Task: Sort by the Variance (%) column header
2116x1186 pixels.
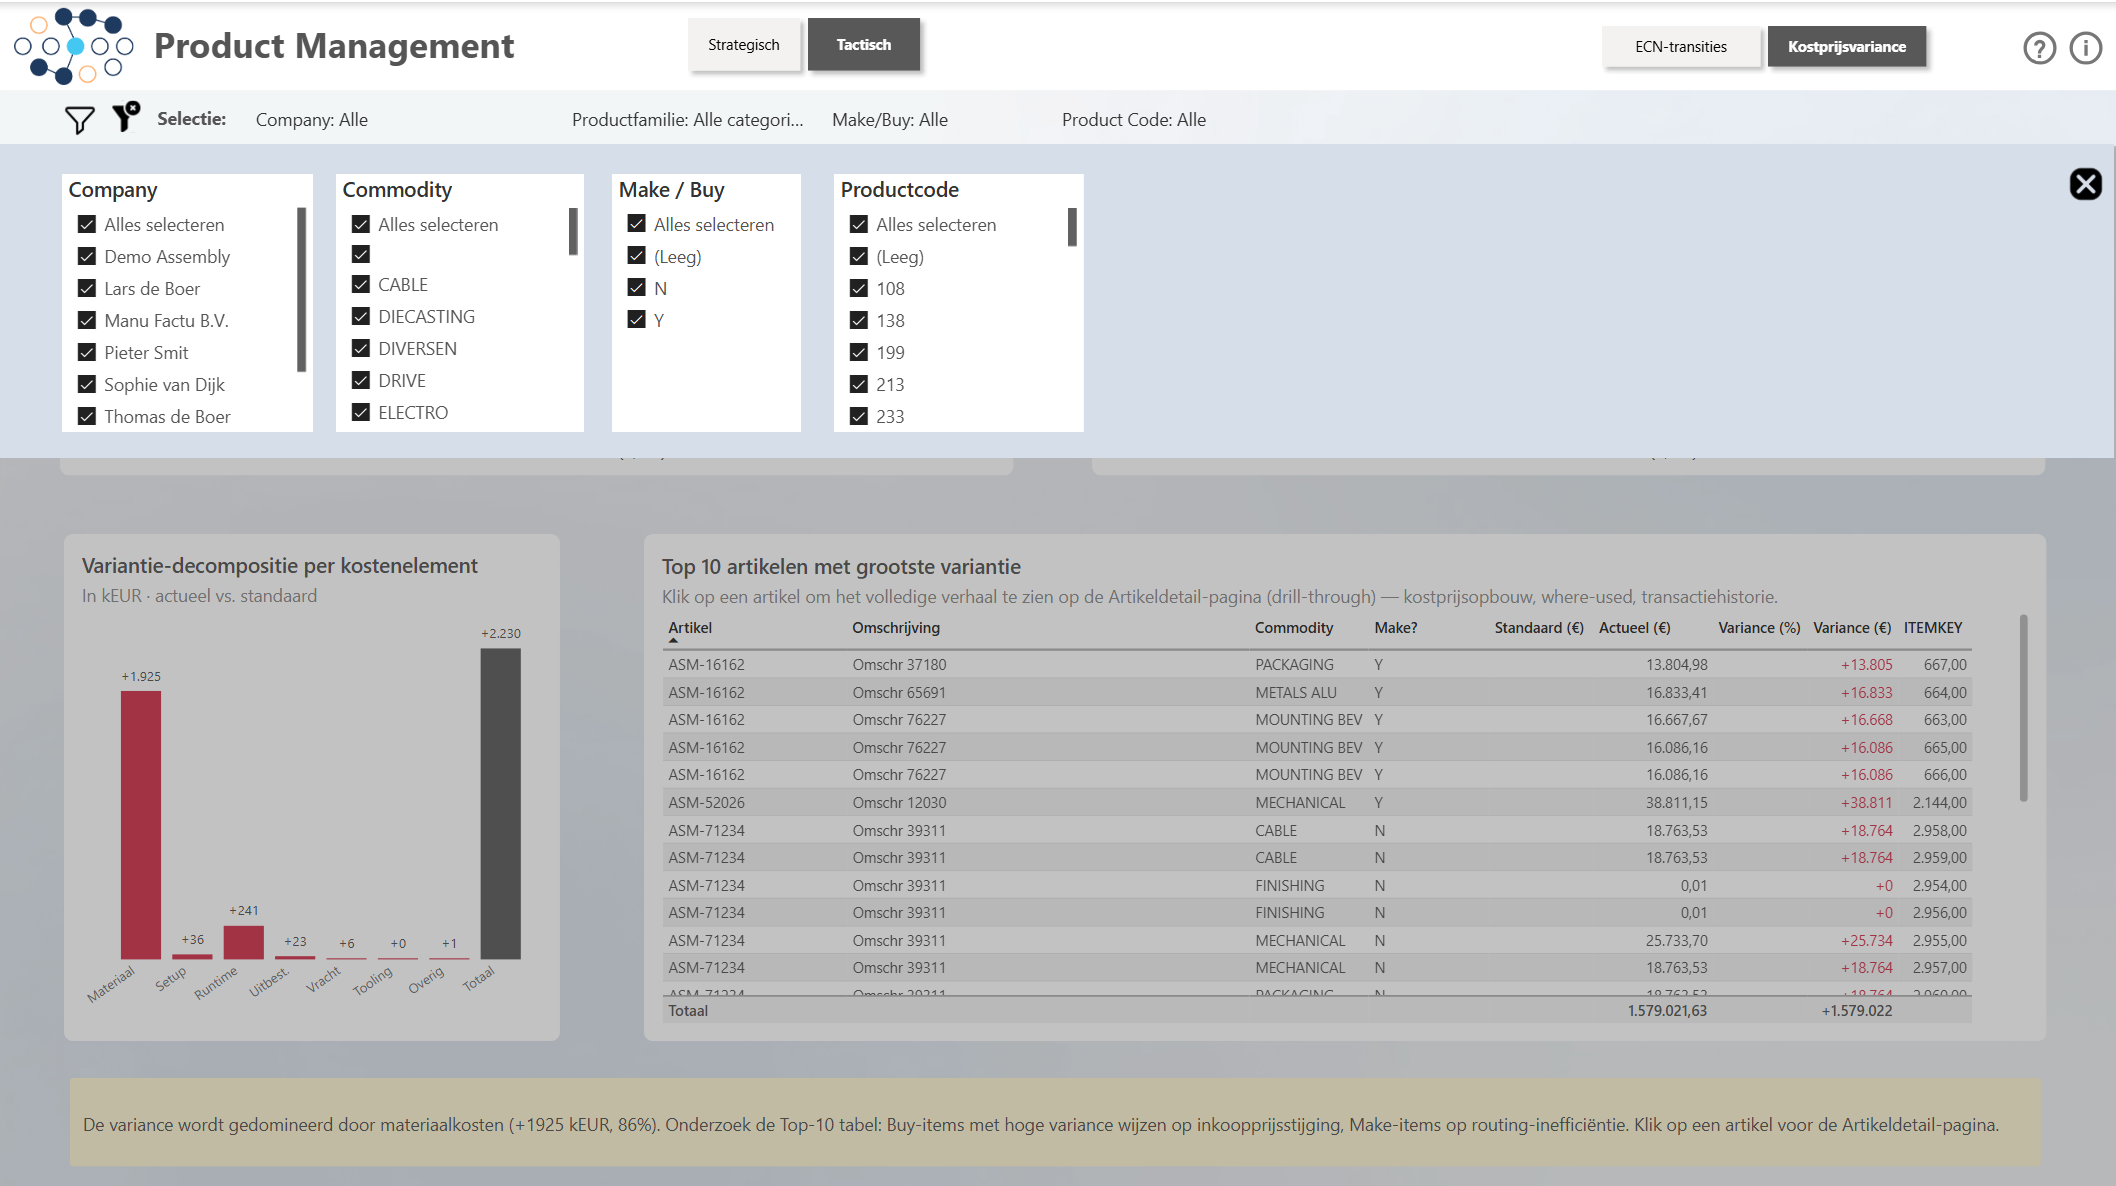Action: click(x=1759, y=628)
